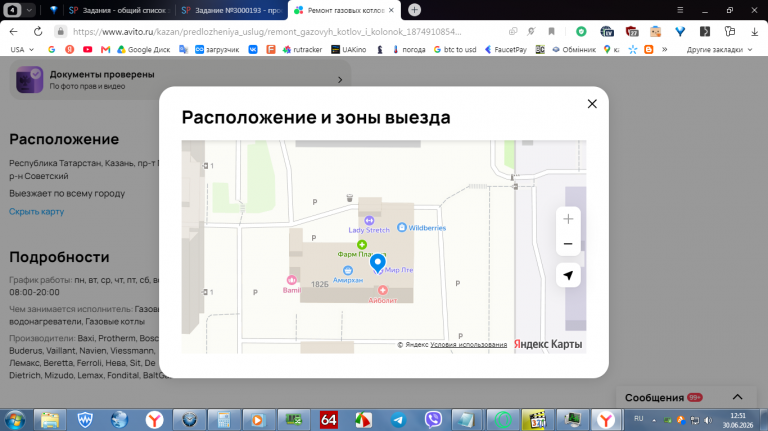Screen dimensions: 768x431
Task: Open a new browser tab
Action: [414, 10]
